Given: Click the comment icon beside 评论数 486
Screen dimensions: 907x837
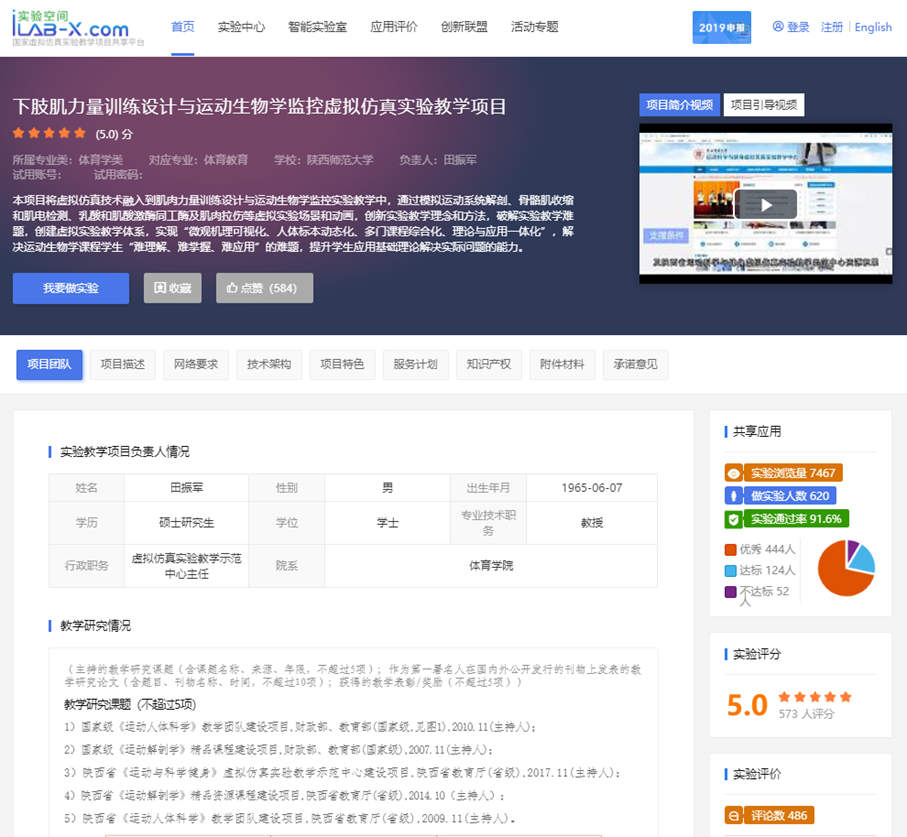Looking at the screenshot, I should pyautogui.click(x=734, y=815).
